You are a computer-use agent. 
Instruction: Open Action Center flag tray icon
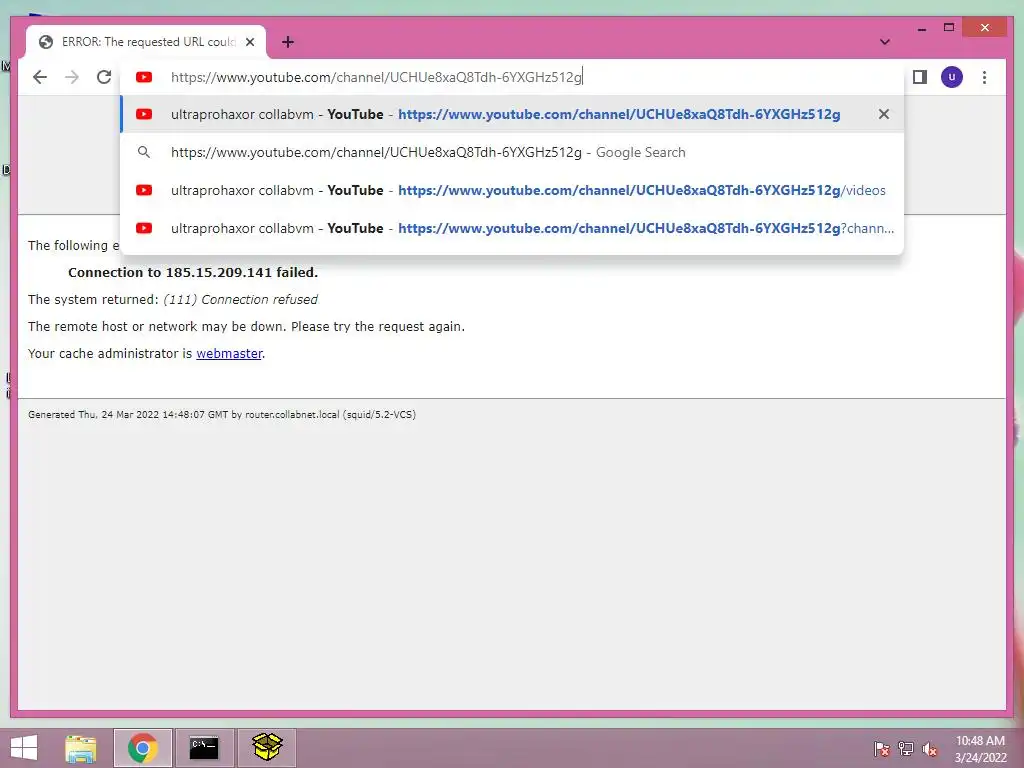tap(881, 748)
